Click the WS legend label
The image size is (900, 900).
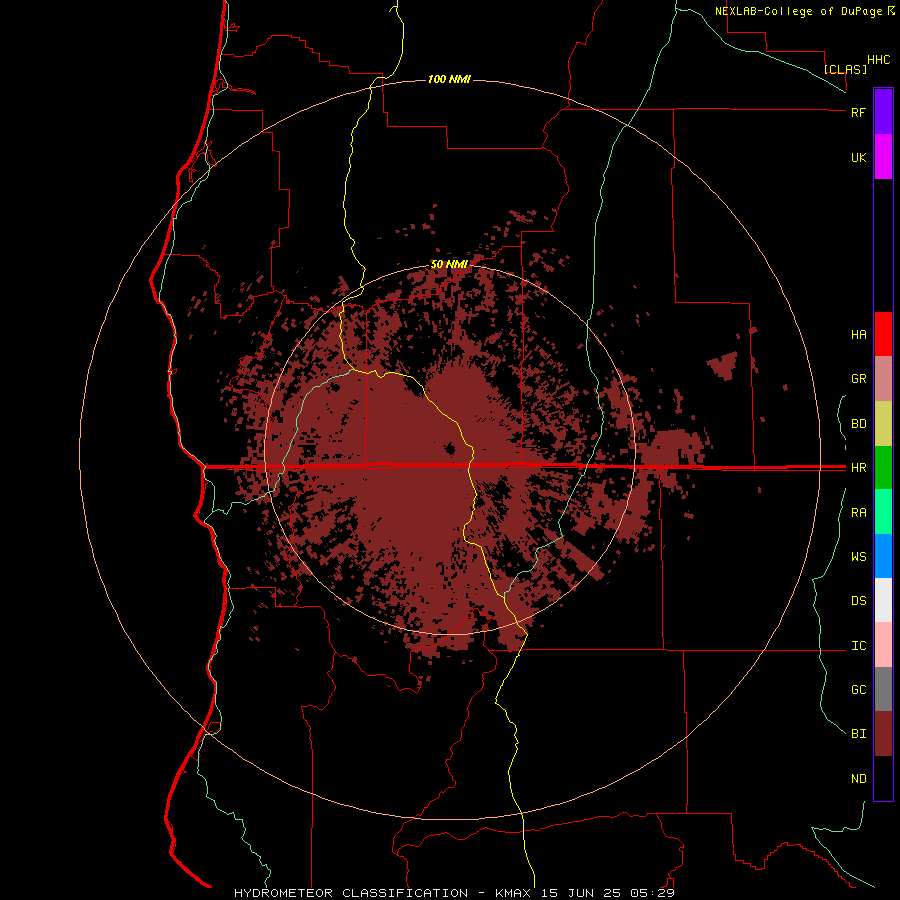(x=858, y=556)
